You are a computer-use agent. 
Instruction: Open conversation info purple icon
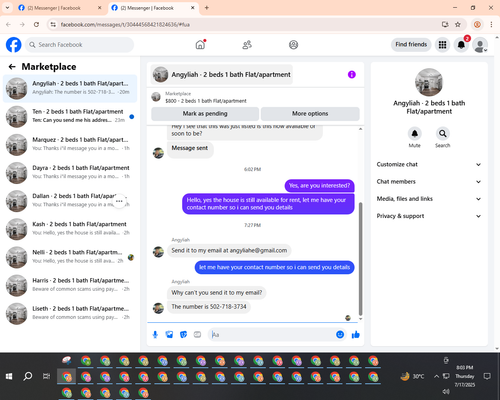(x=352, y=75)
